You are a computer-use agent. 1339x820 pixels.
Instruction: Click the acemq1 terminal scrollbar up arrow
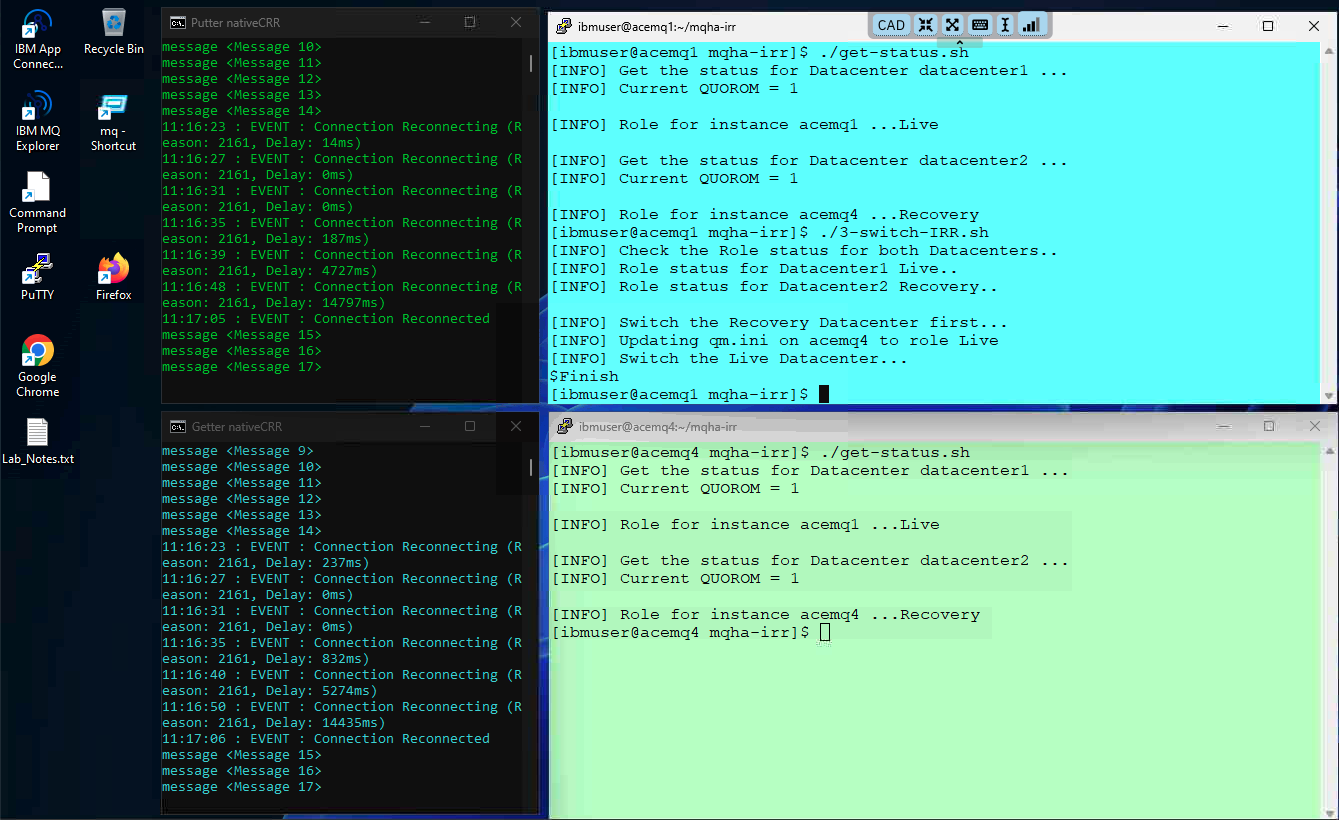coord(1329,50)
